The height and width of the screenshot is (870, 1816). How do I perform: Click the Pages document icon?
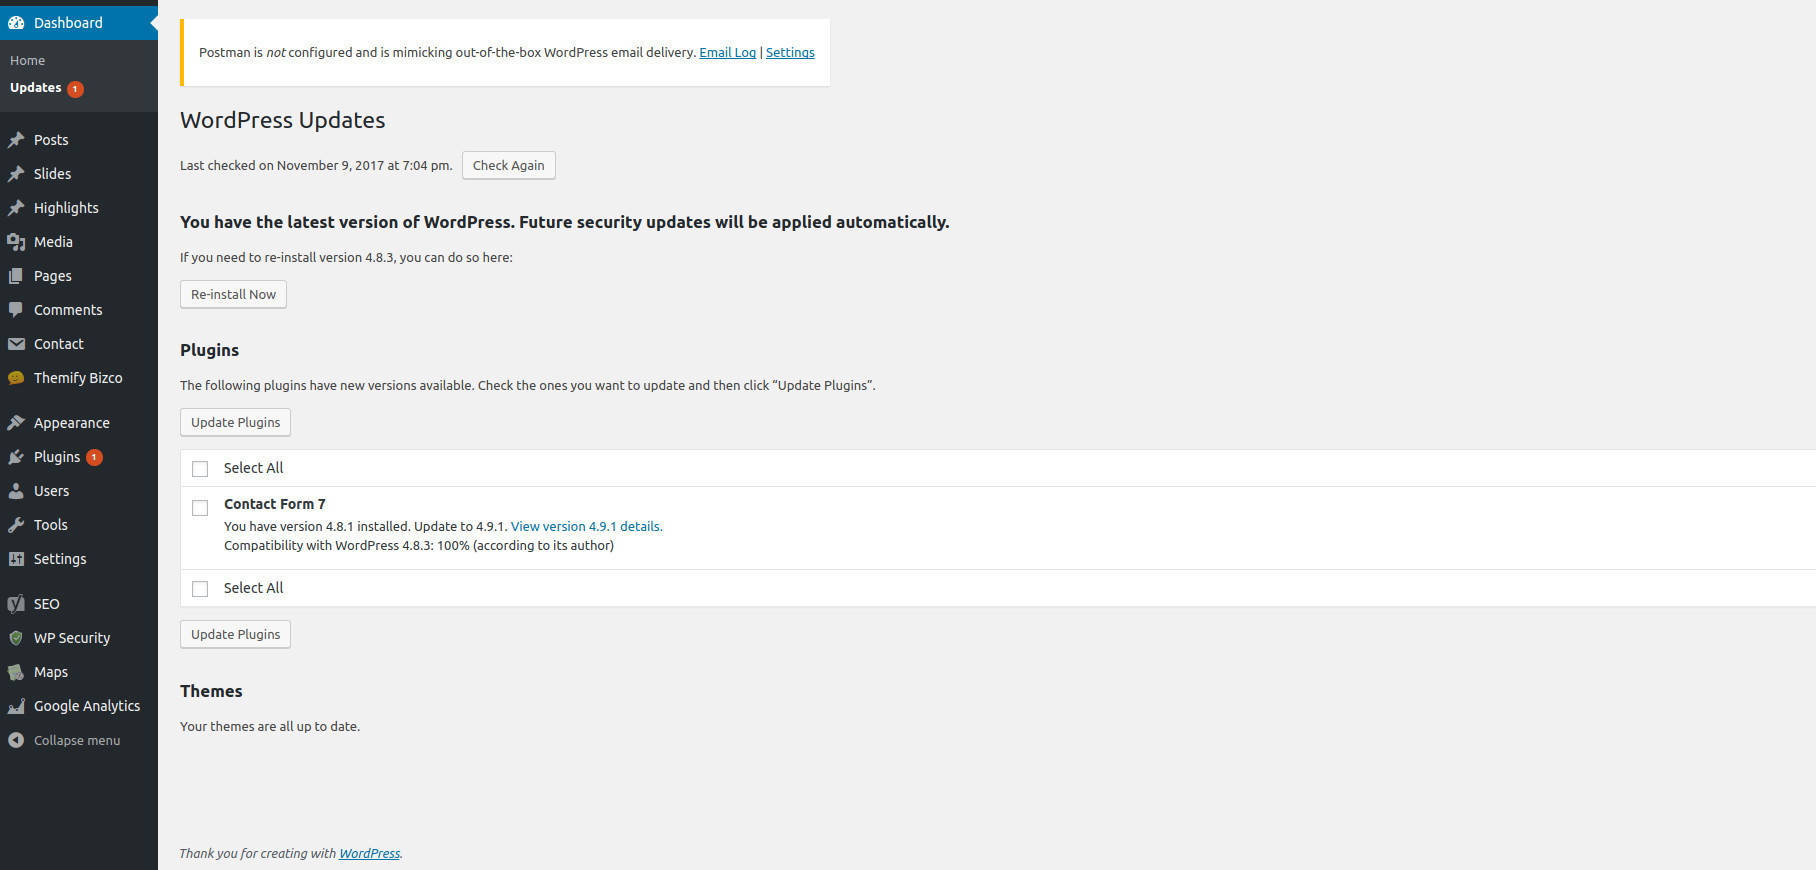tap(16, 276)
